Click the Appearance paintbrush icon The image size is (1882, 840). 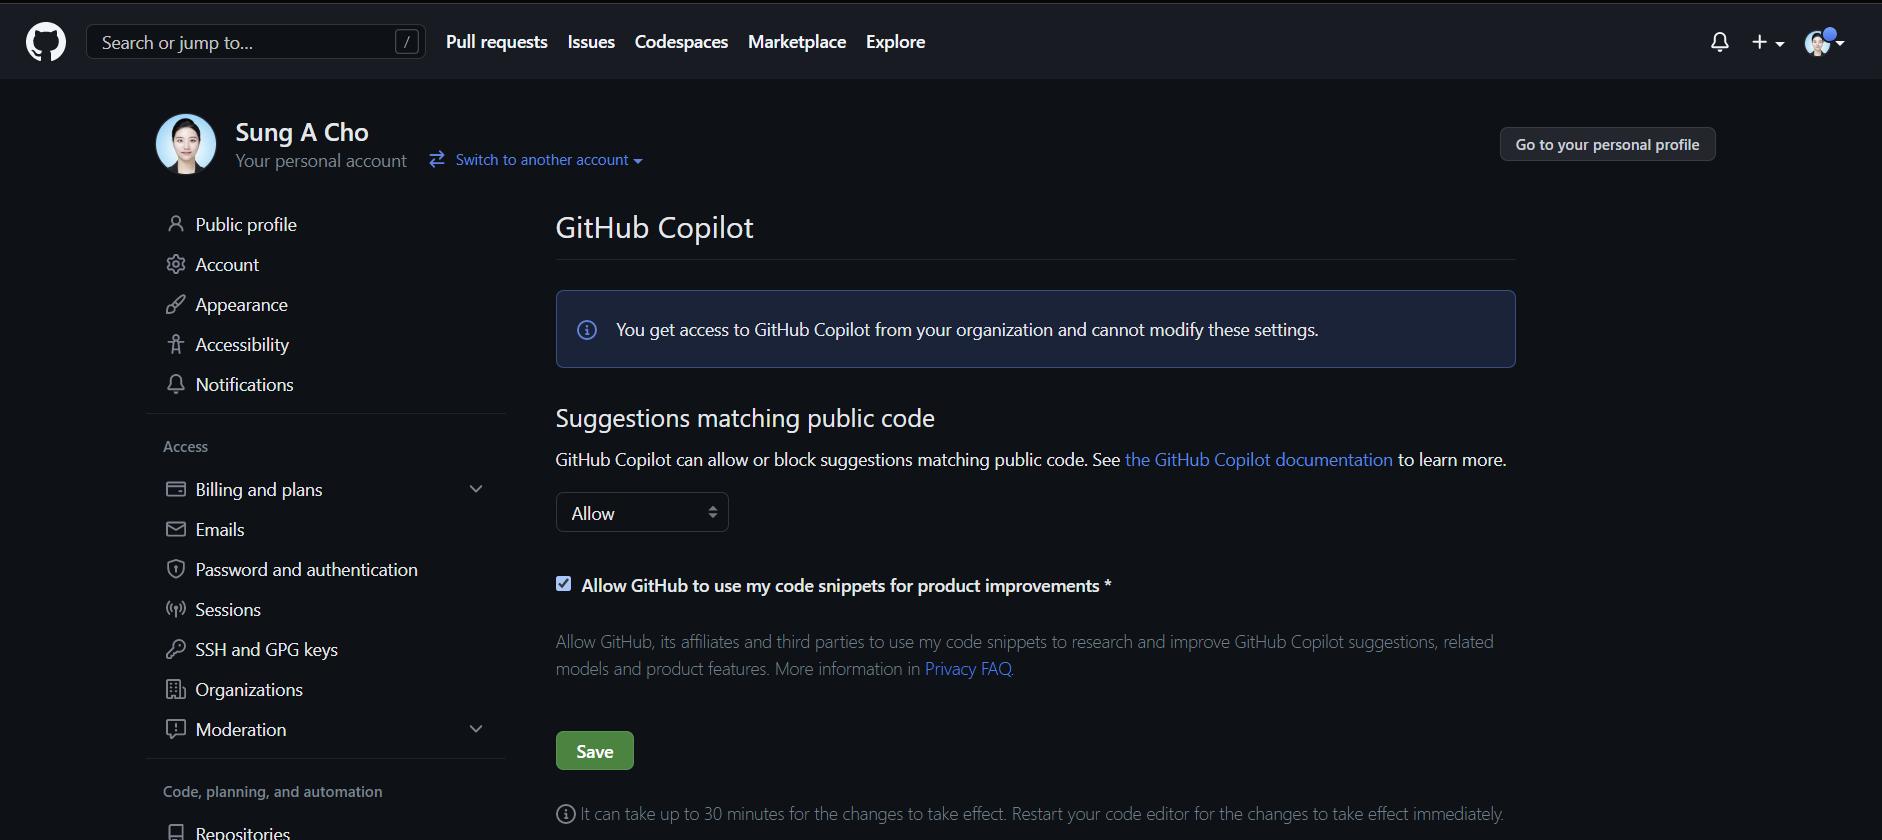click(x=176, y=304)
